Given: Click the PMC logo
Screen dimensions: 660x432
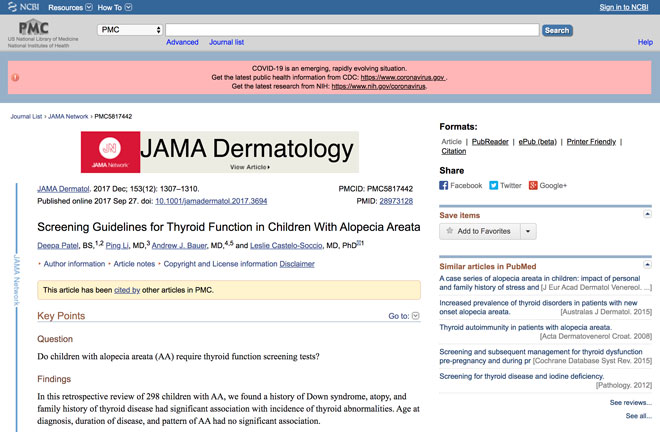Looking at the screenshot, I should (34, 28).
